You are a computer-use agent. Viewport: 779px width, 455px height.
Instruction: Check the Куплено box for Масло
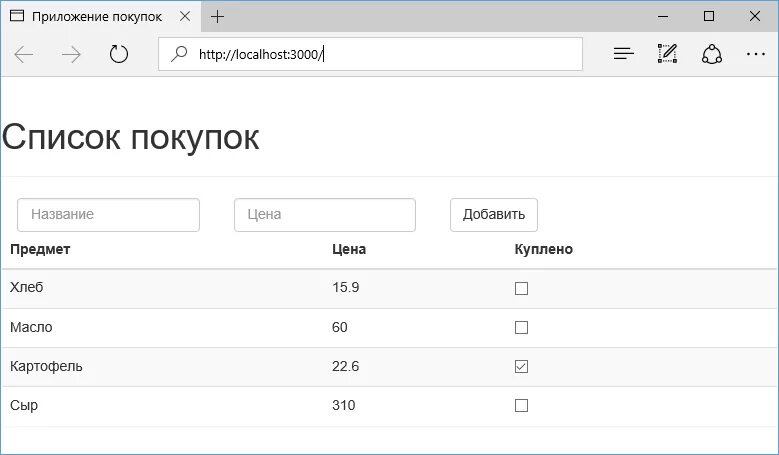521,327
